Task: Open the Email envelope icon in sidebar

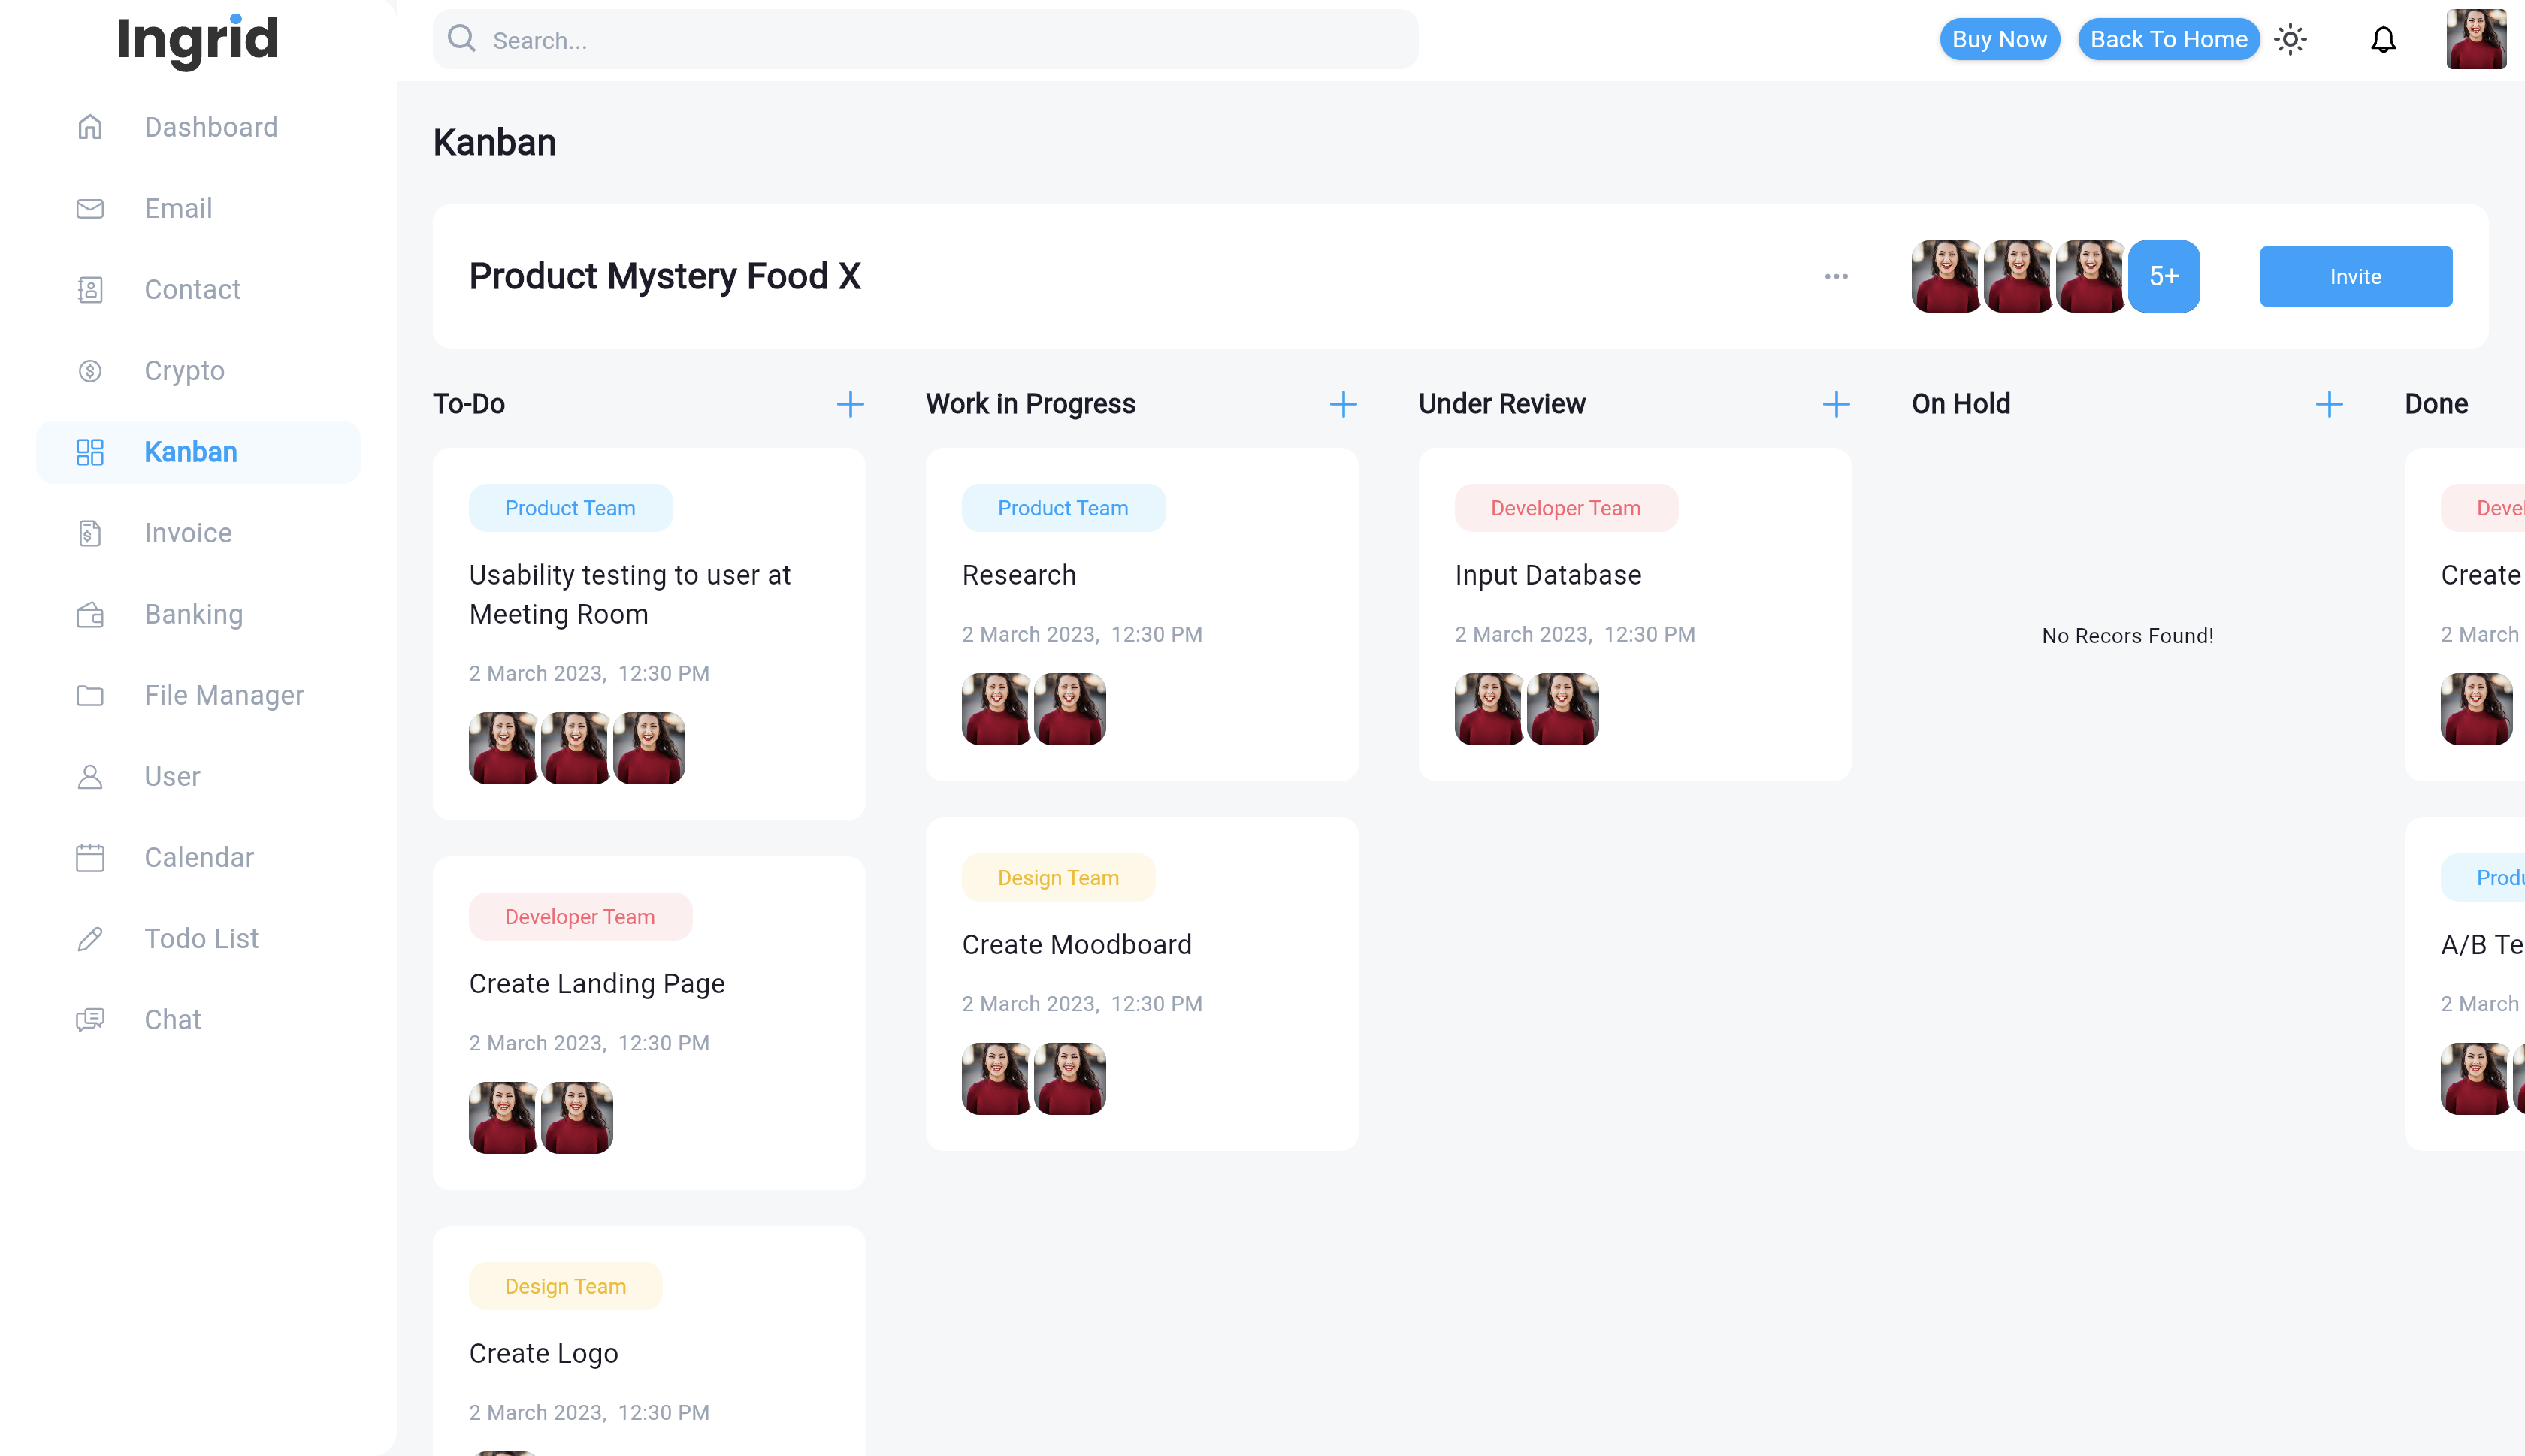Action: [x=90, y=208]
